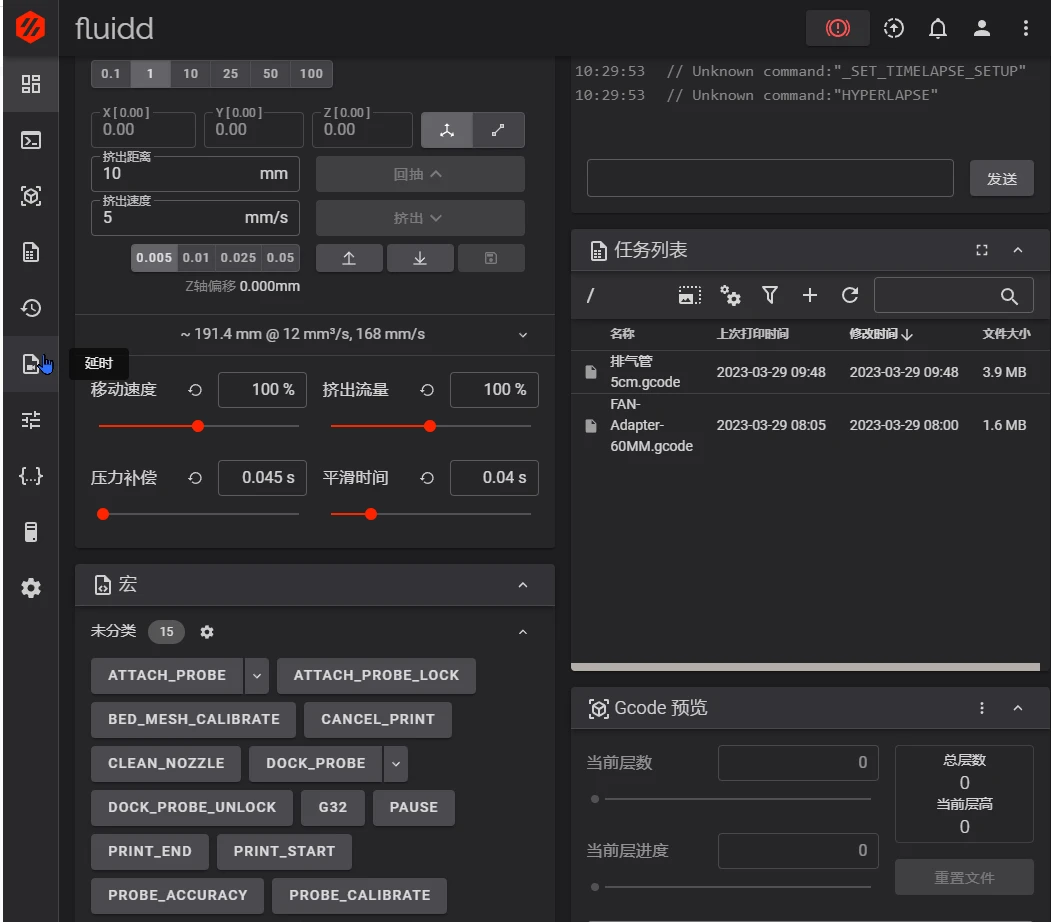Screen dimensions: 1051x922
Task: Reset the 移动速度 value
Action: pos(195,390)
